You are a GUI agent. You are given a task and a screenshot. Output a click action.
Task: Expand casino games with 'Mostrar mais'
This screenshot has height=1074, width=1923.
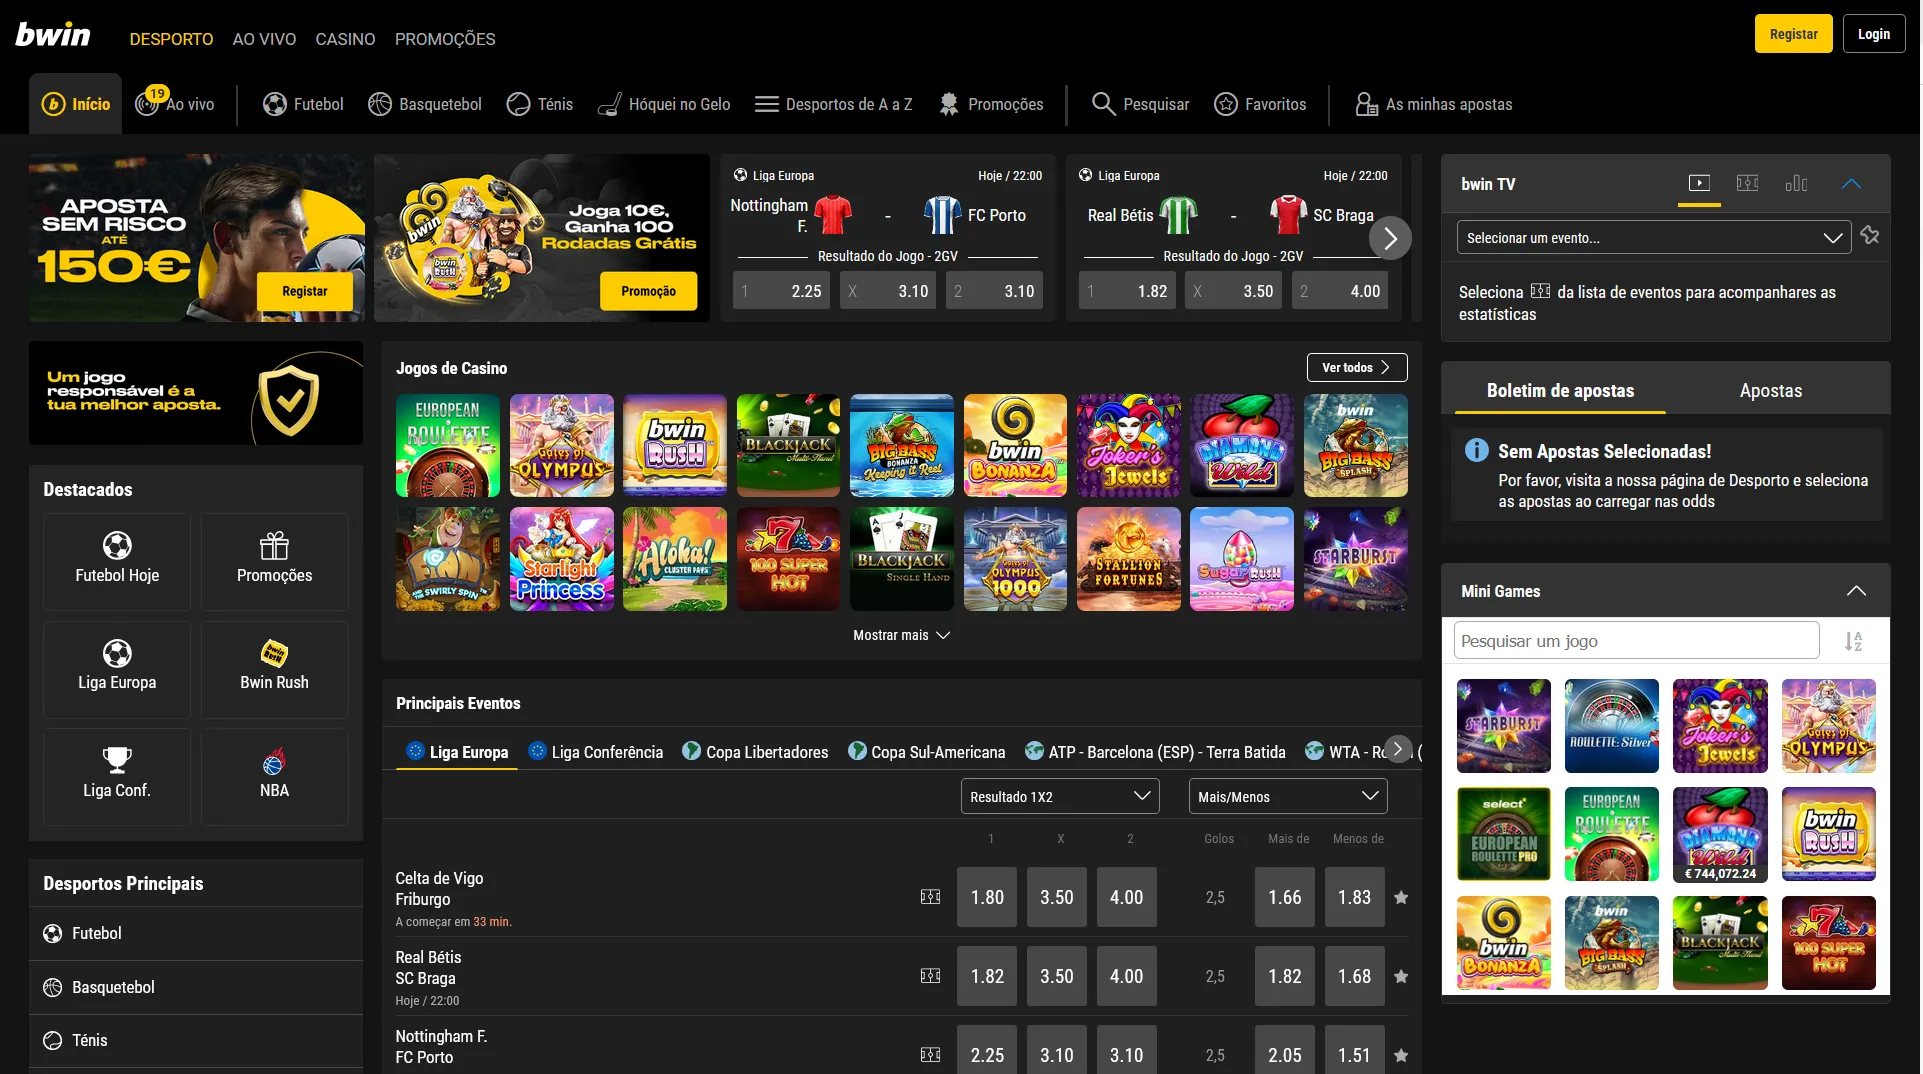click(x=901, y=635)
